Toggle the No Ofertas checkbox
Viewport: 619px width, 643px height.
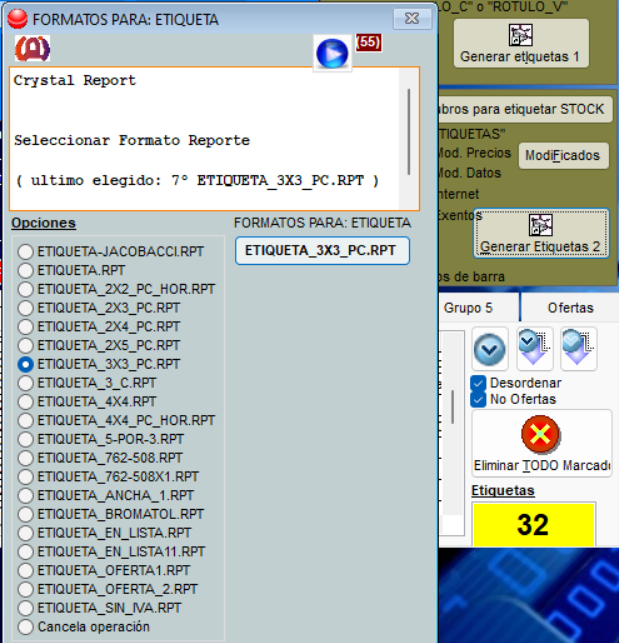click(x=479, y=399)
